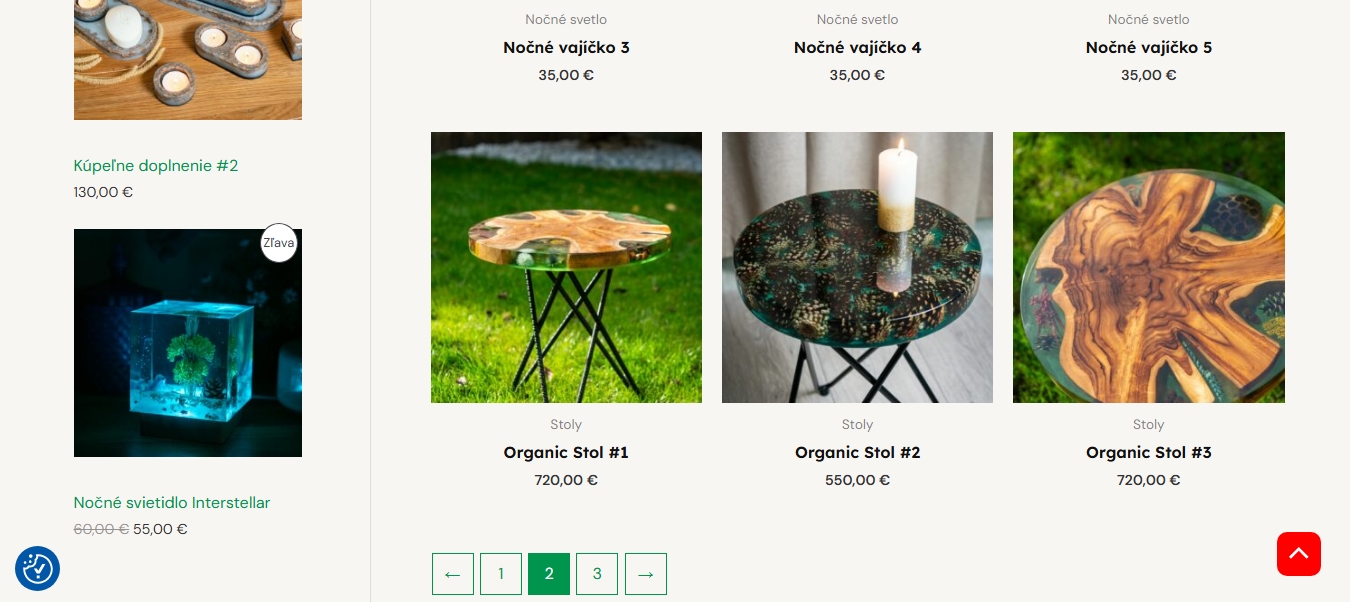The height and width of the screenshot is (602, 1350).
Task: Select page 3 in pagination
Action: click(597, 574)
